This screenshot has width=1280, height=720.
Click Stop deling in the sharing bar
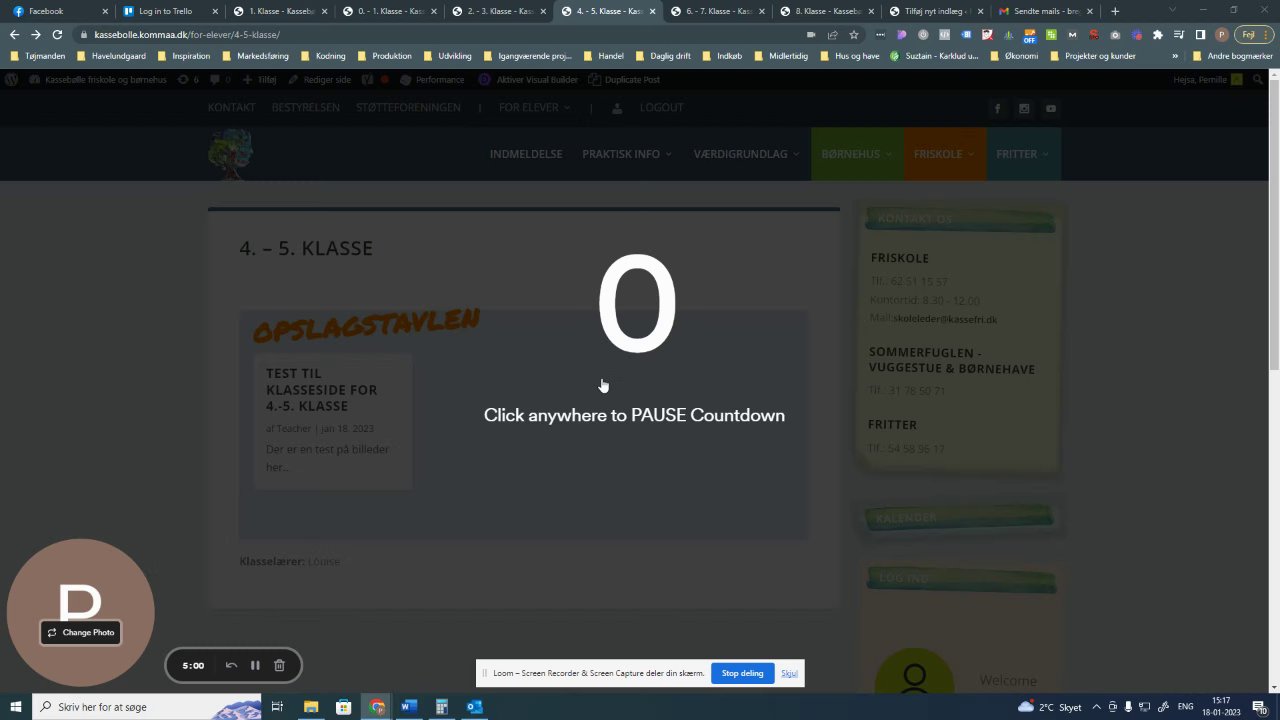coord(742,673)
